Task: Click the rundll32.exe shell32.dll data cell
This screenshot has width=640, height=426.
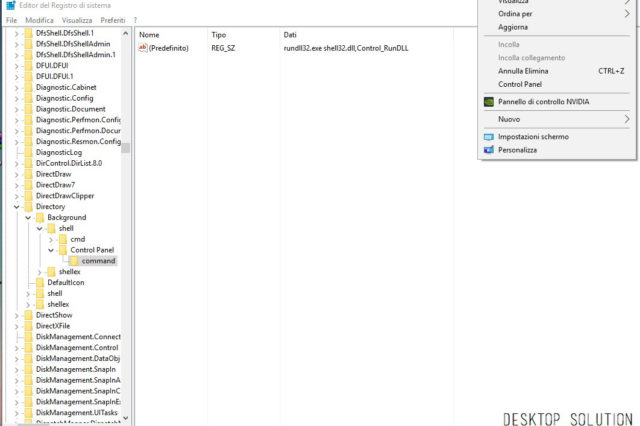Action: click(346, 48)
